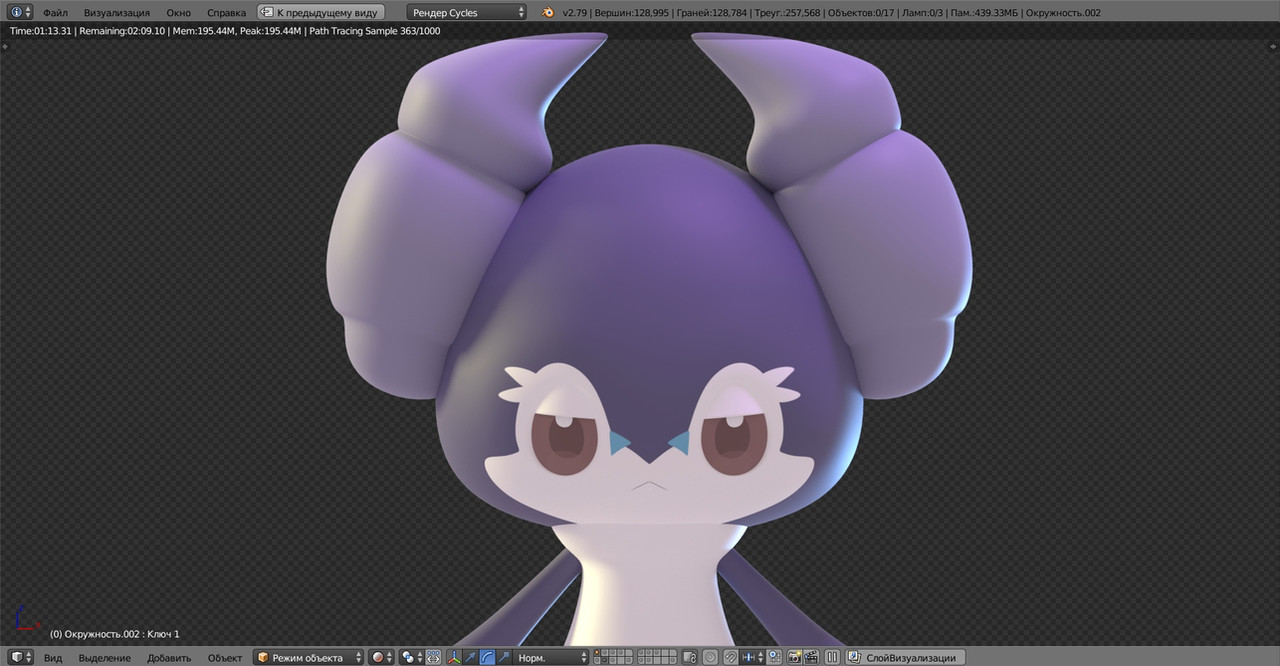The width and height of the screenshot is (1280, 666).
Task: Select the rotate manipulator arc
Action: click(x=487, y=657)
